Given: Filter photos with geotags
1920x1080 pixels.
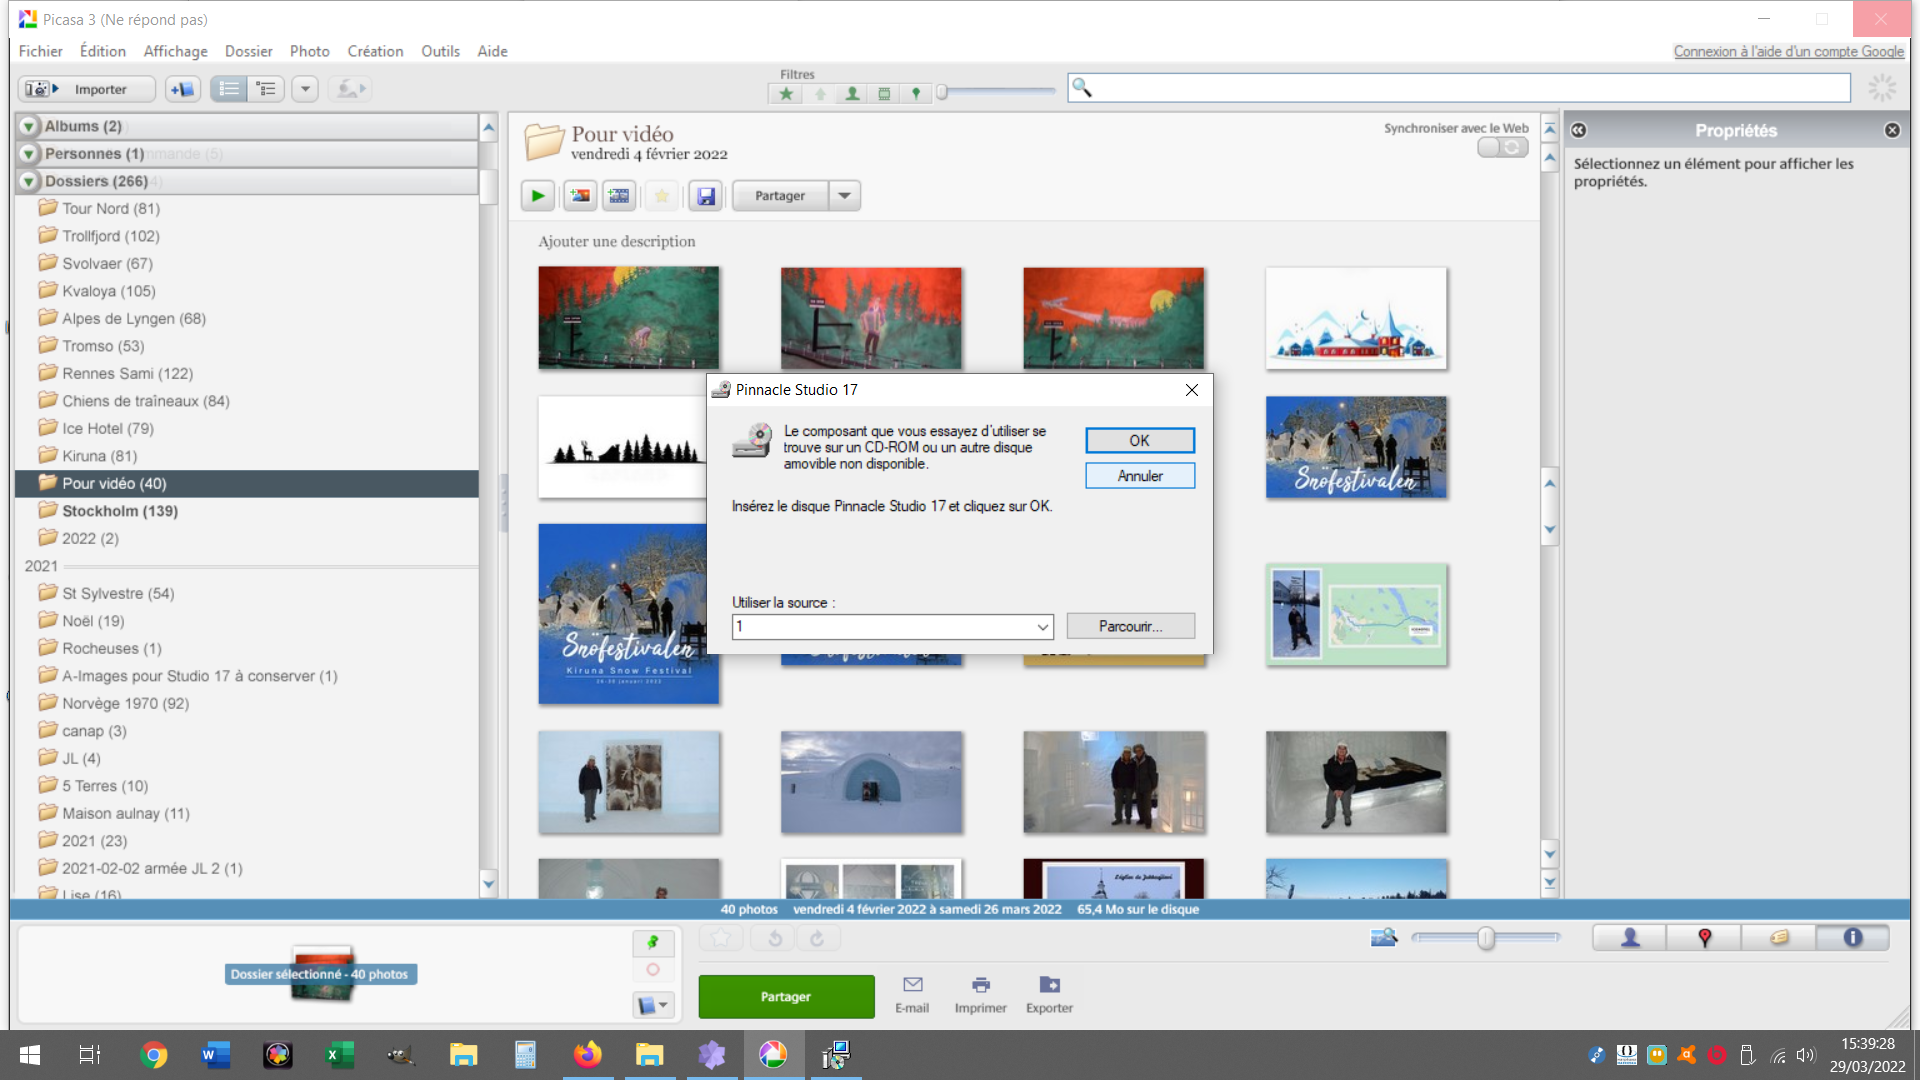Looking at the screenshot, I should tap(915, 94).
